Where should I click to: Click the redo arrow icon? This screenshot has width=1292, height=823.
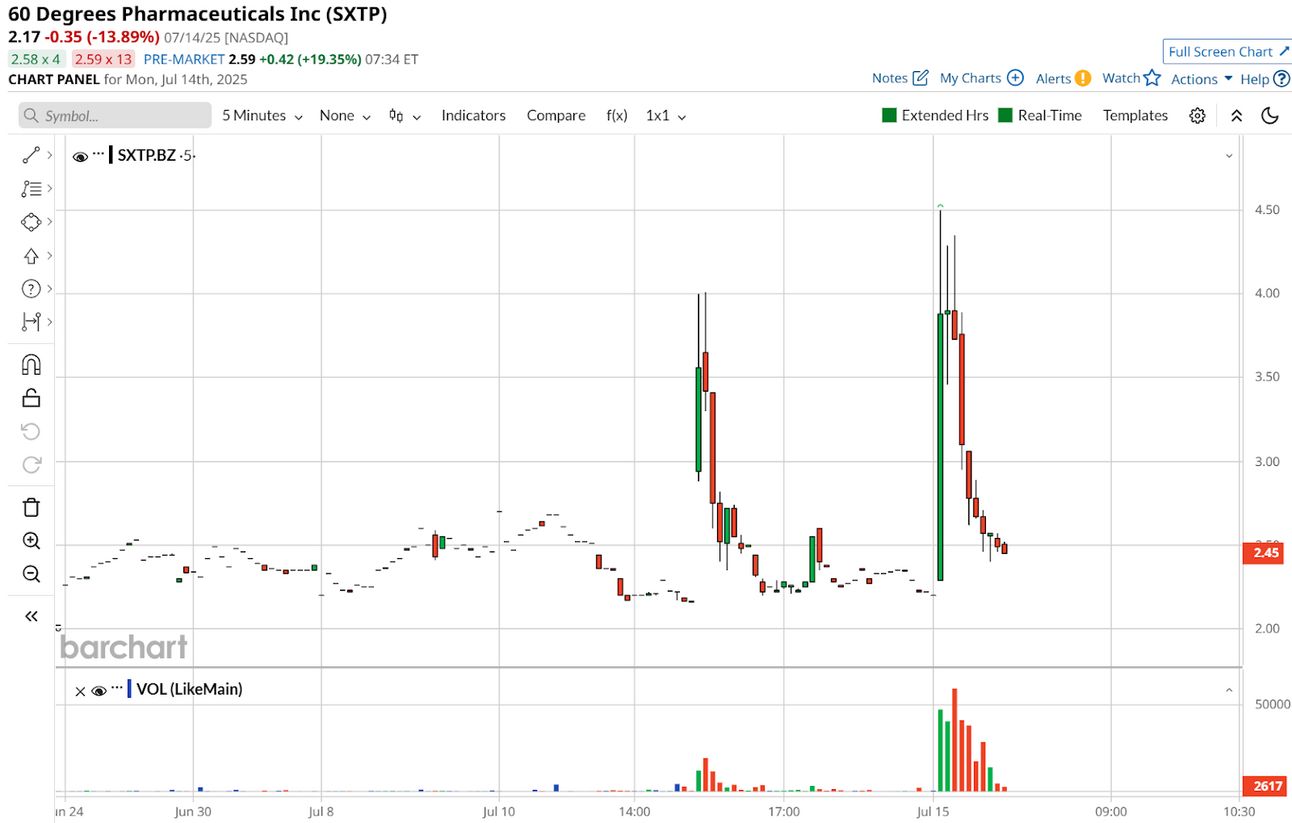(x=31, y=464)
